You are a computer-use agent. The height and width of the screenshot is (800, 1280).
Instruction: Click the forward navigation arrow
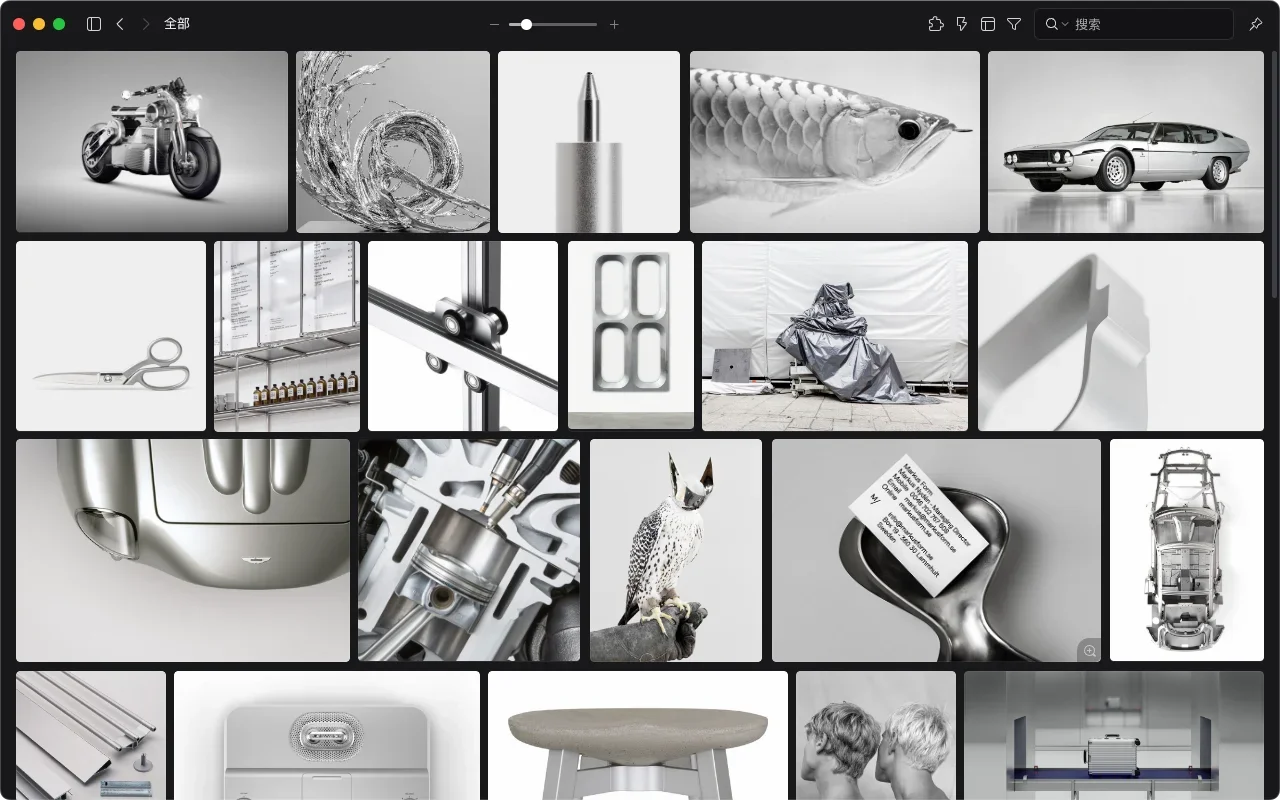tap(146, 24)
